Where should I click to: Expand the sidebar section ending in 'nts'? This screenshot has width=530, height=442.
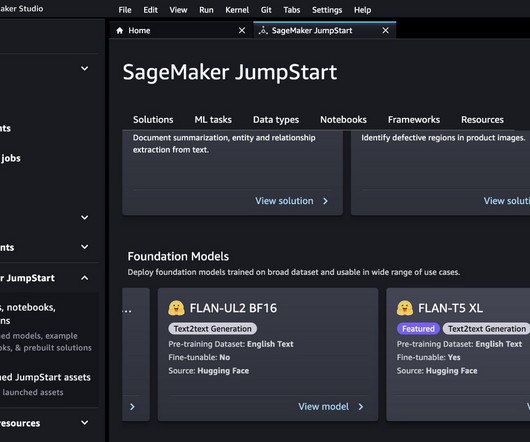[x=85, y=247]
